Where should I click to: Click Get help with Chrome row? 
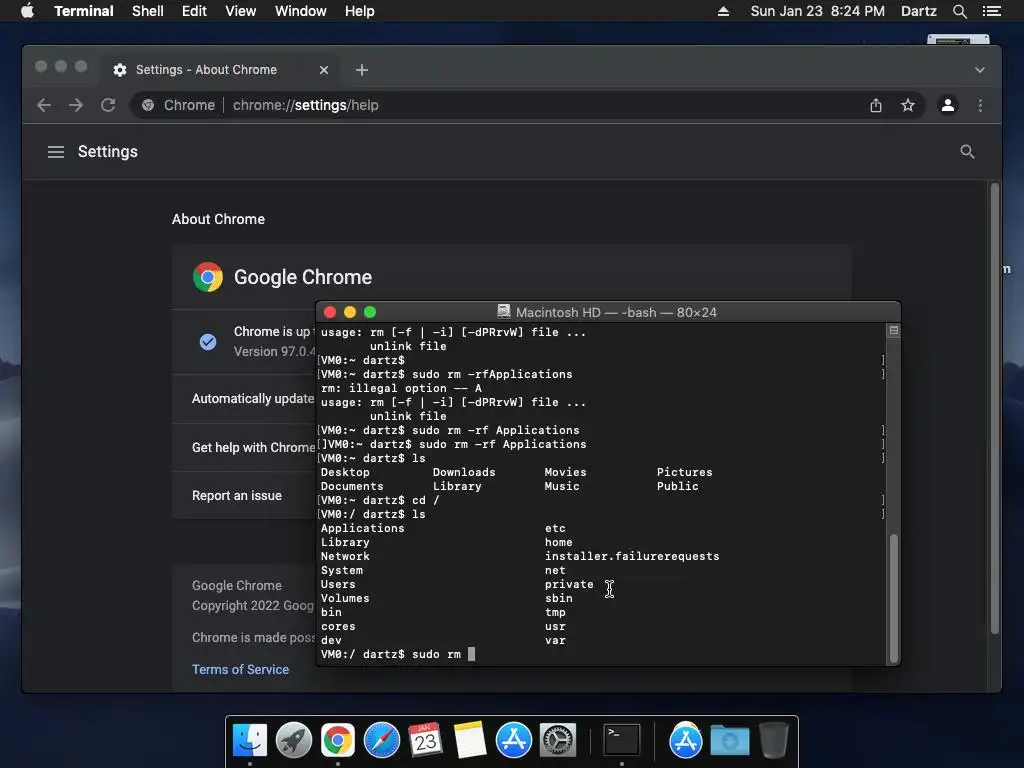[253, 447]
